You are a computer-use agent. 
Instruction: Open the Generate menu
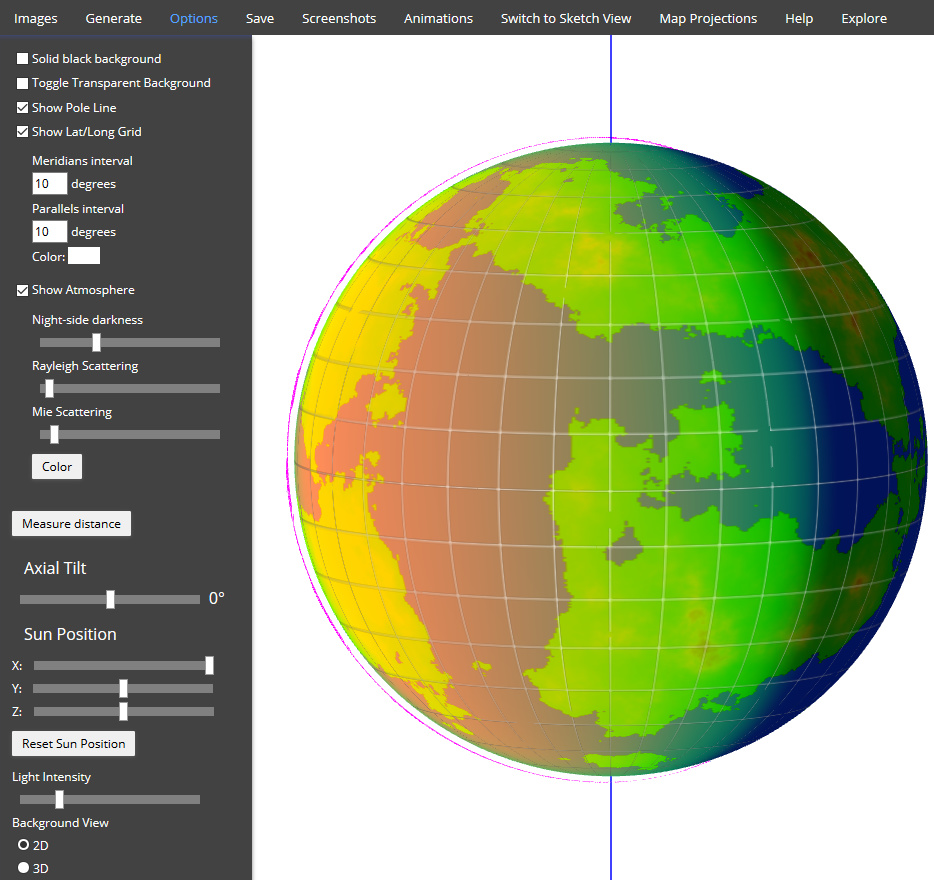[113, 18]
